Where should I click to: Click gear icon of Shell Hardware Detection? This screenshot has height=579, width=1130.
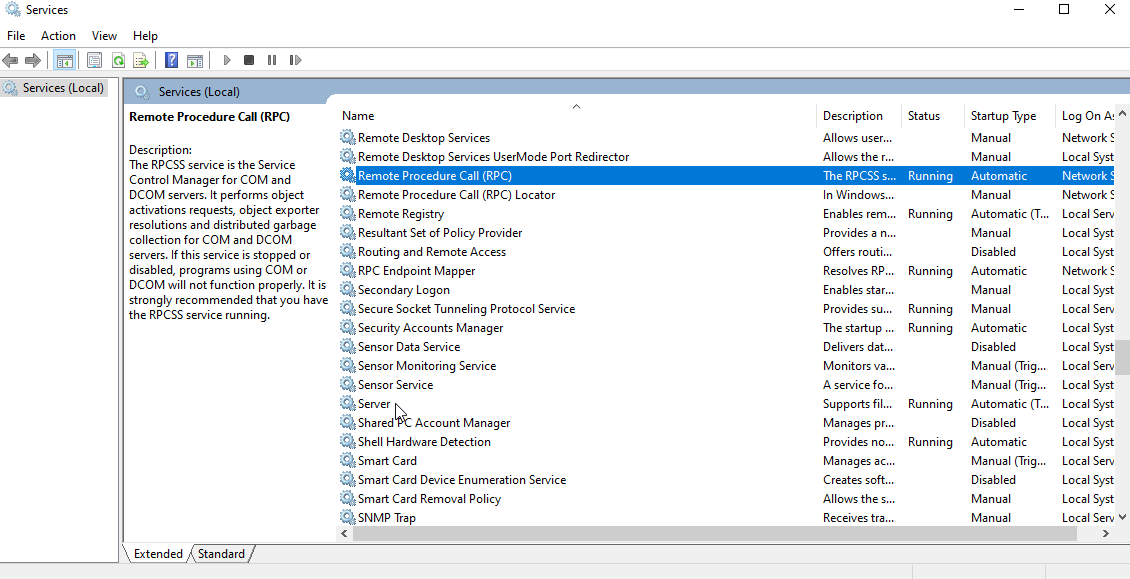[x=347, y=441]
